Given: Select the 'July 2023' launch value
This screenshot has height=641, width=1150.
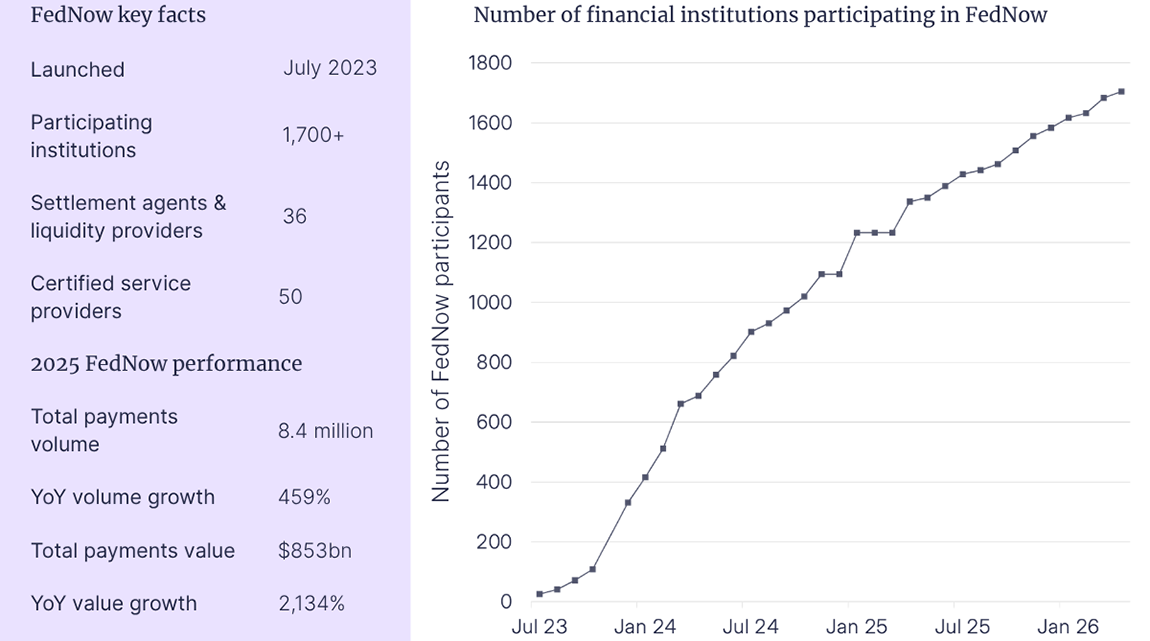Looking at the screenshot, I should coord(330,68).
